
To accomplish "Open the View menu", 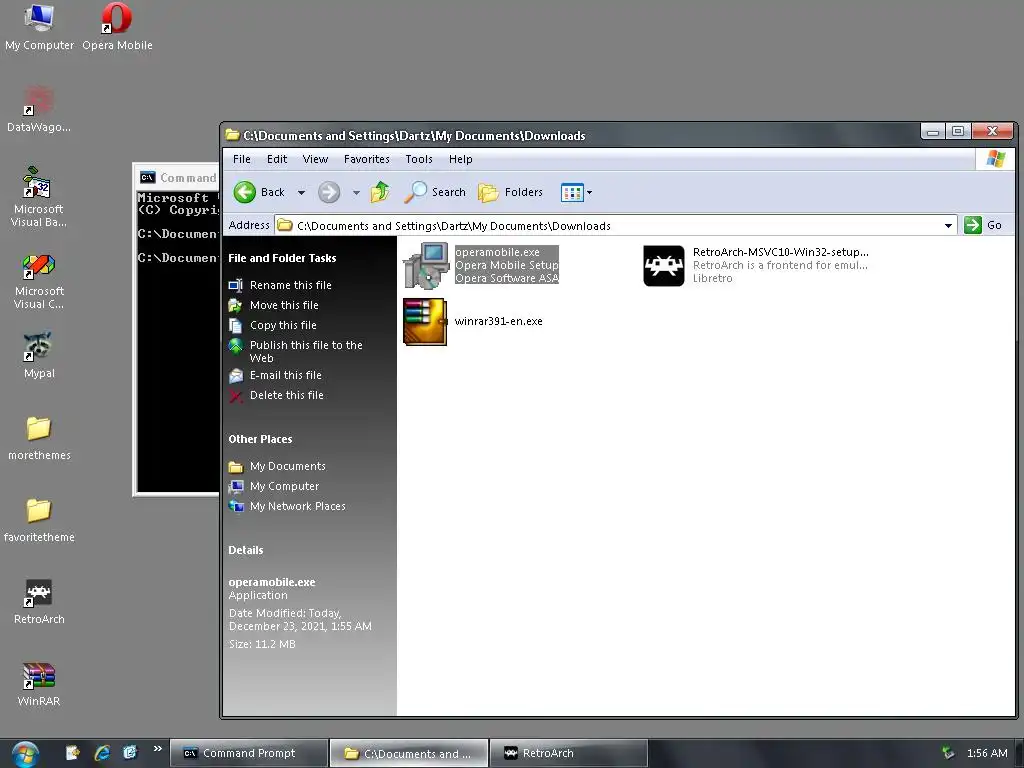I will pos(315,159).
